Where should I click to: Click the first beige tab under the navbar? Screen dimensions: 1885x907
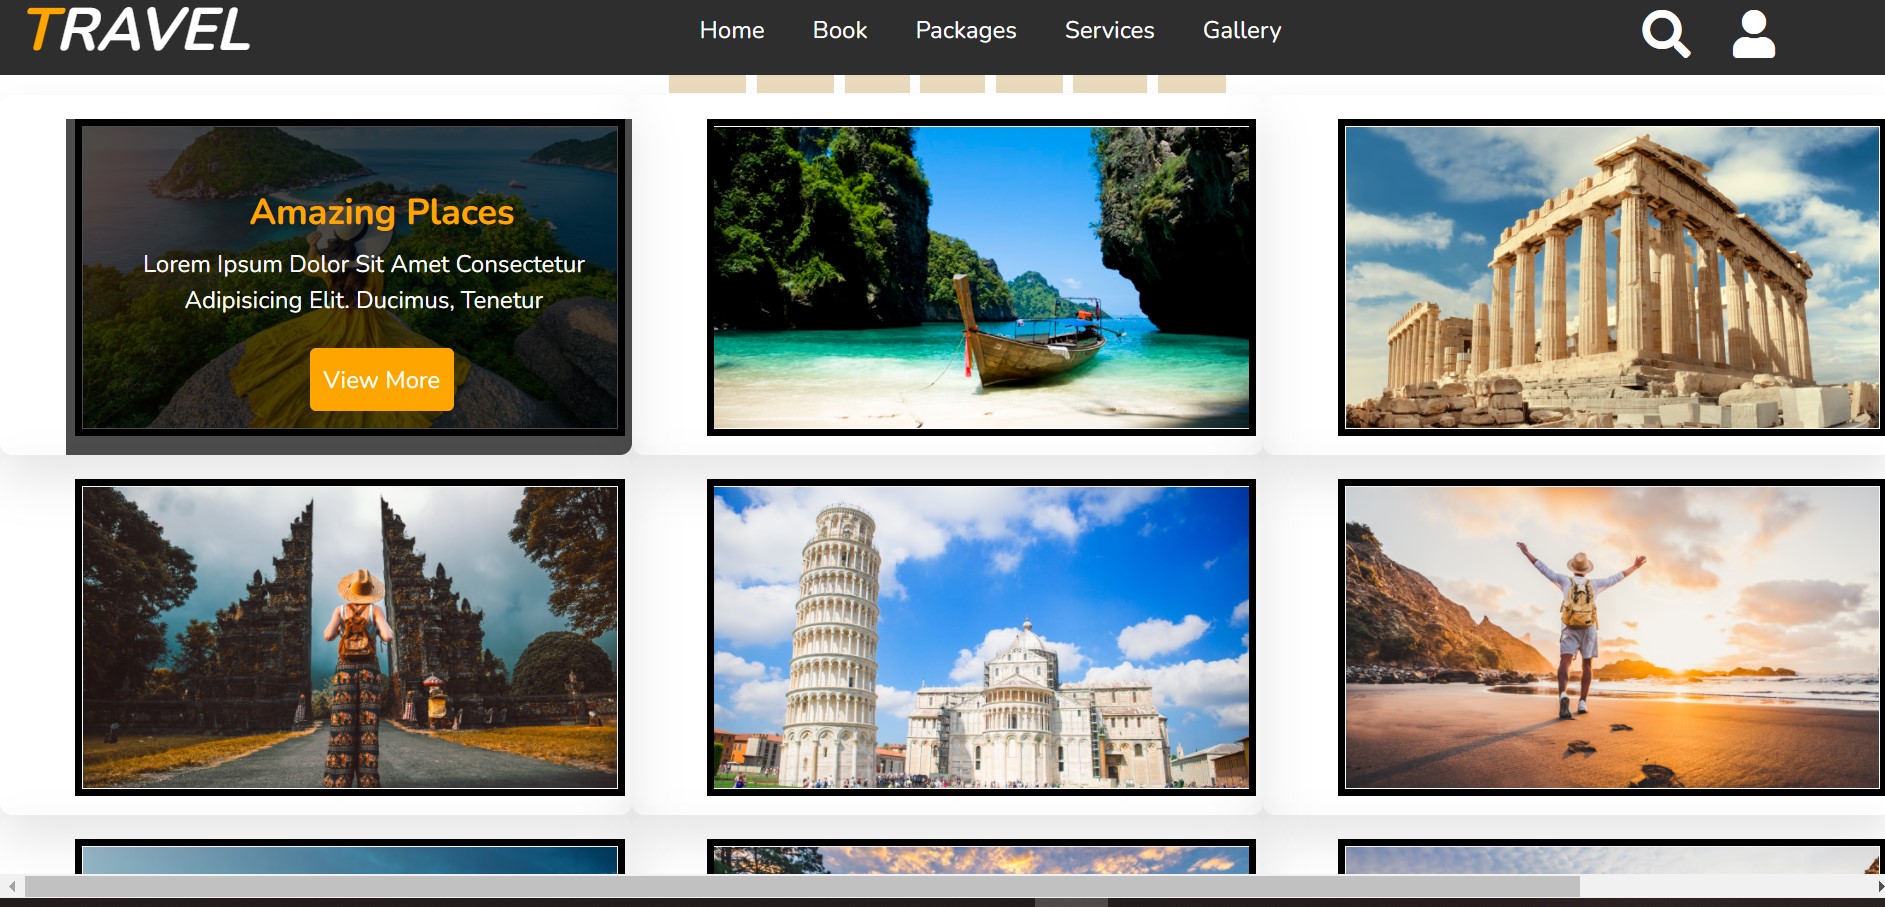(x=707, y=84)
